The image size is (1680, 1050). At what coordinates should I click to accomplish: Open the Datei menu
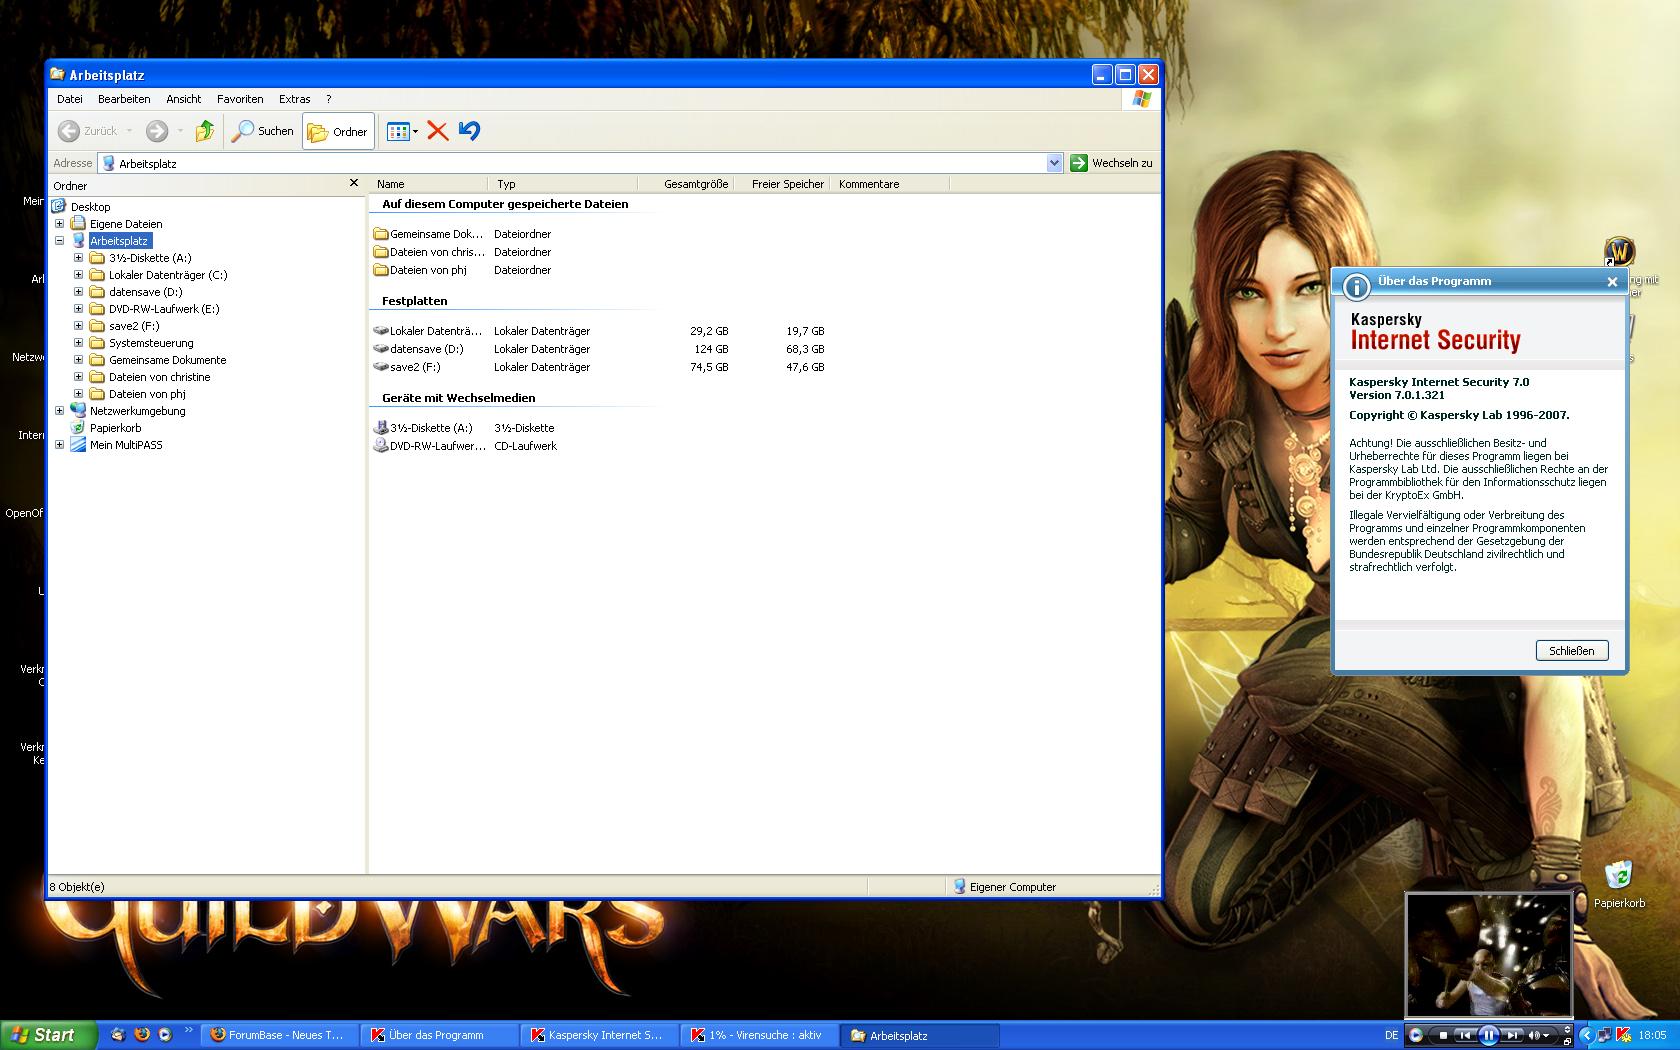click(x=70, y=99)
